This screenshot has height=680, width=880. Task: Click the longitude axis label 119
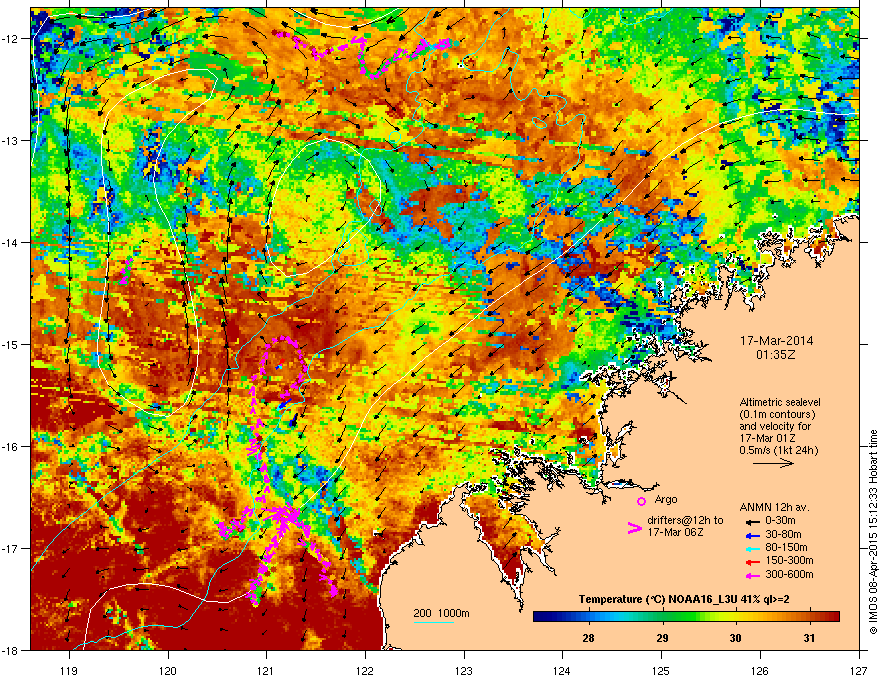(69, 670)
